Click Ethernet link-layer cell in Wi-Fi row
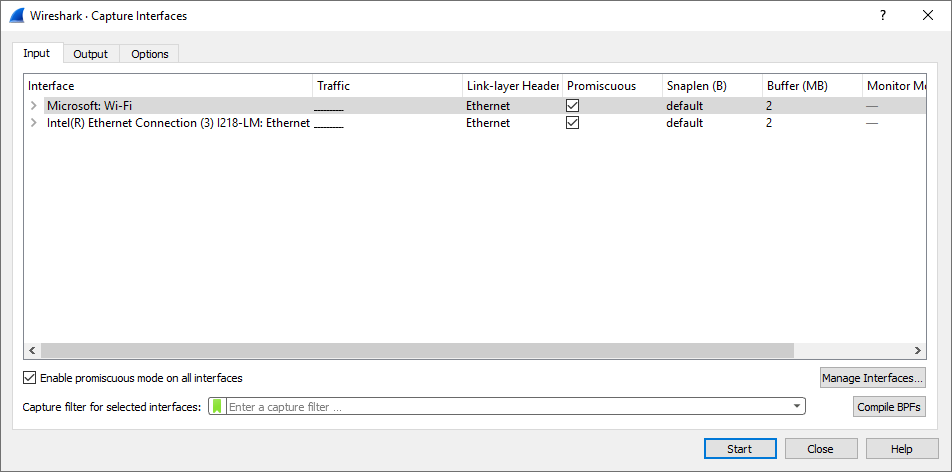 [488, 106]
